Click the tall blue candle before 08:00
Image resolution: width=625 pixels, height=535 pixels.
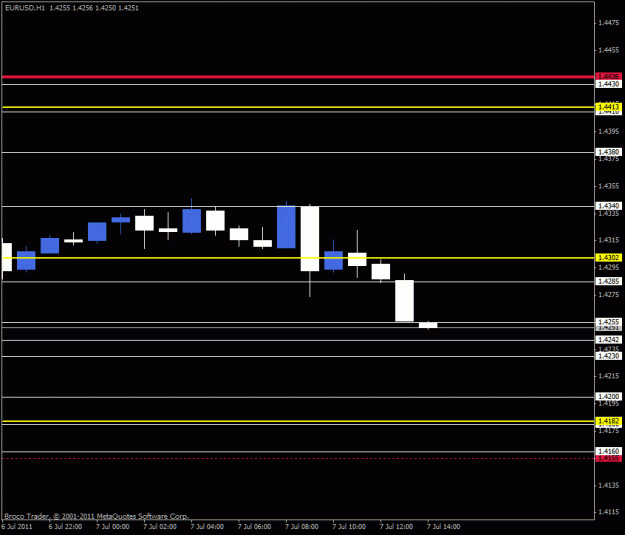coord(286,227)
